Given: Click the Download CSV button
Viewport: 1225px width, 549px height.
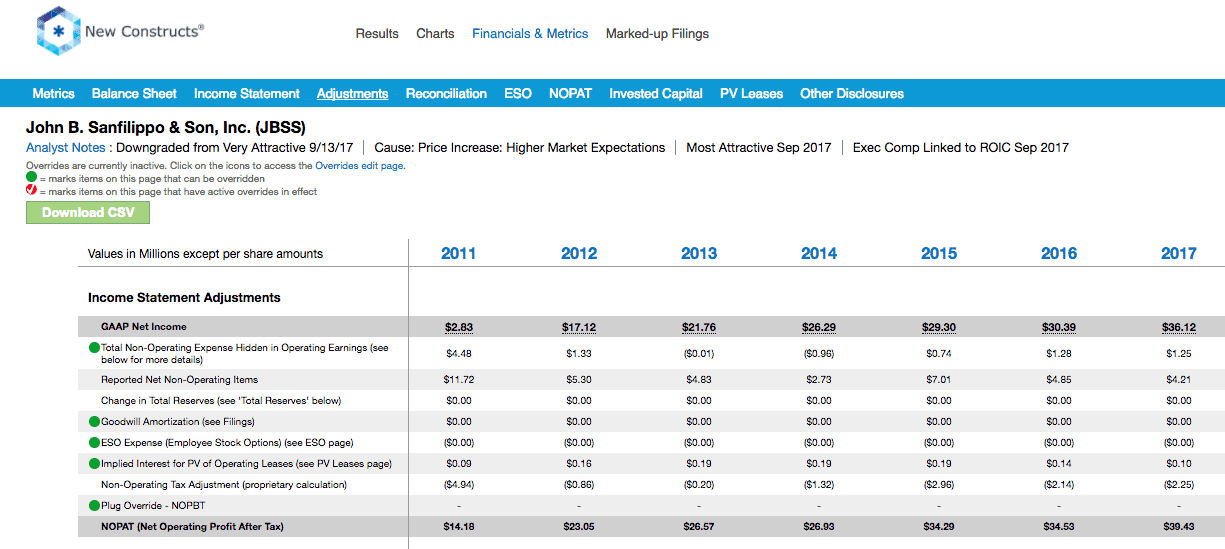Looking at the screenshot, I should pyautogui.click(x=88, y=212).
